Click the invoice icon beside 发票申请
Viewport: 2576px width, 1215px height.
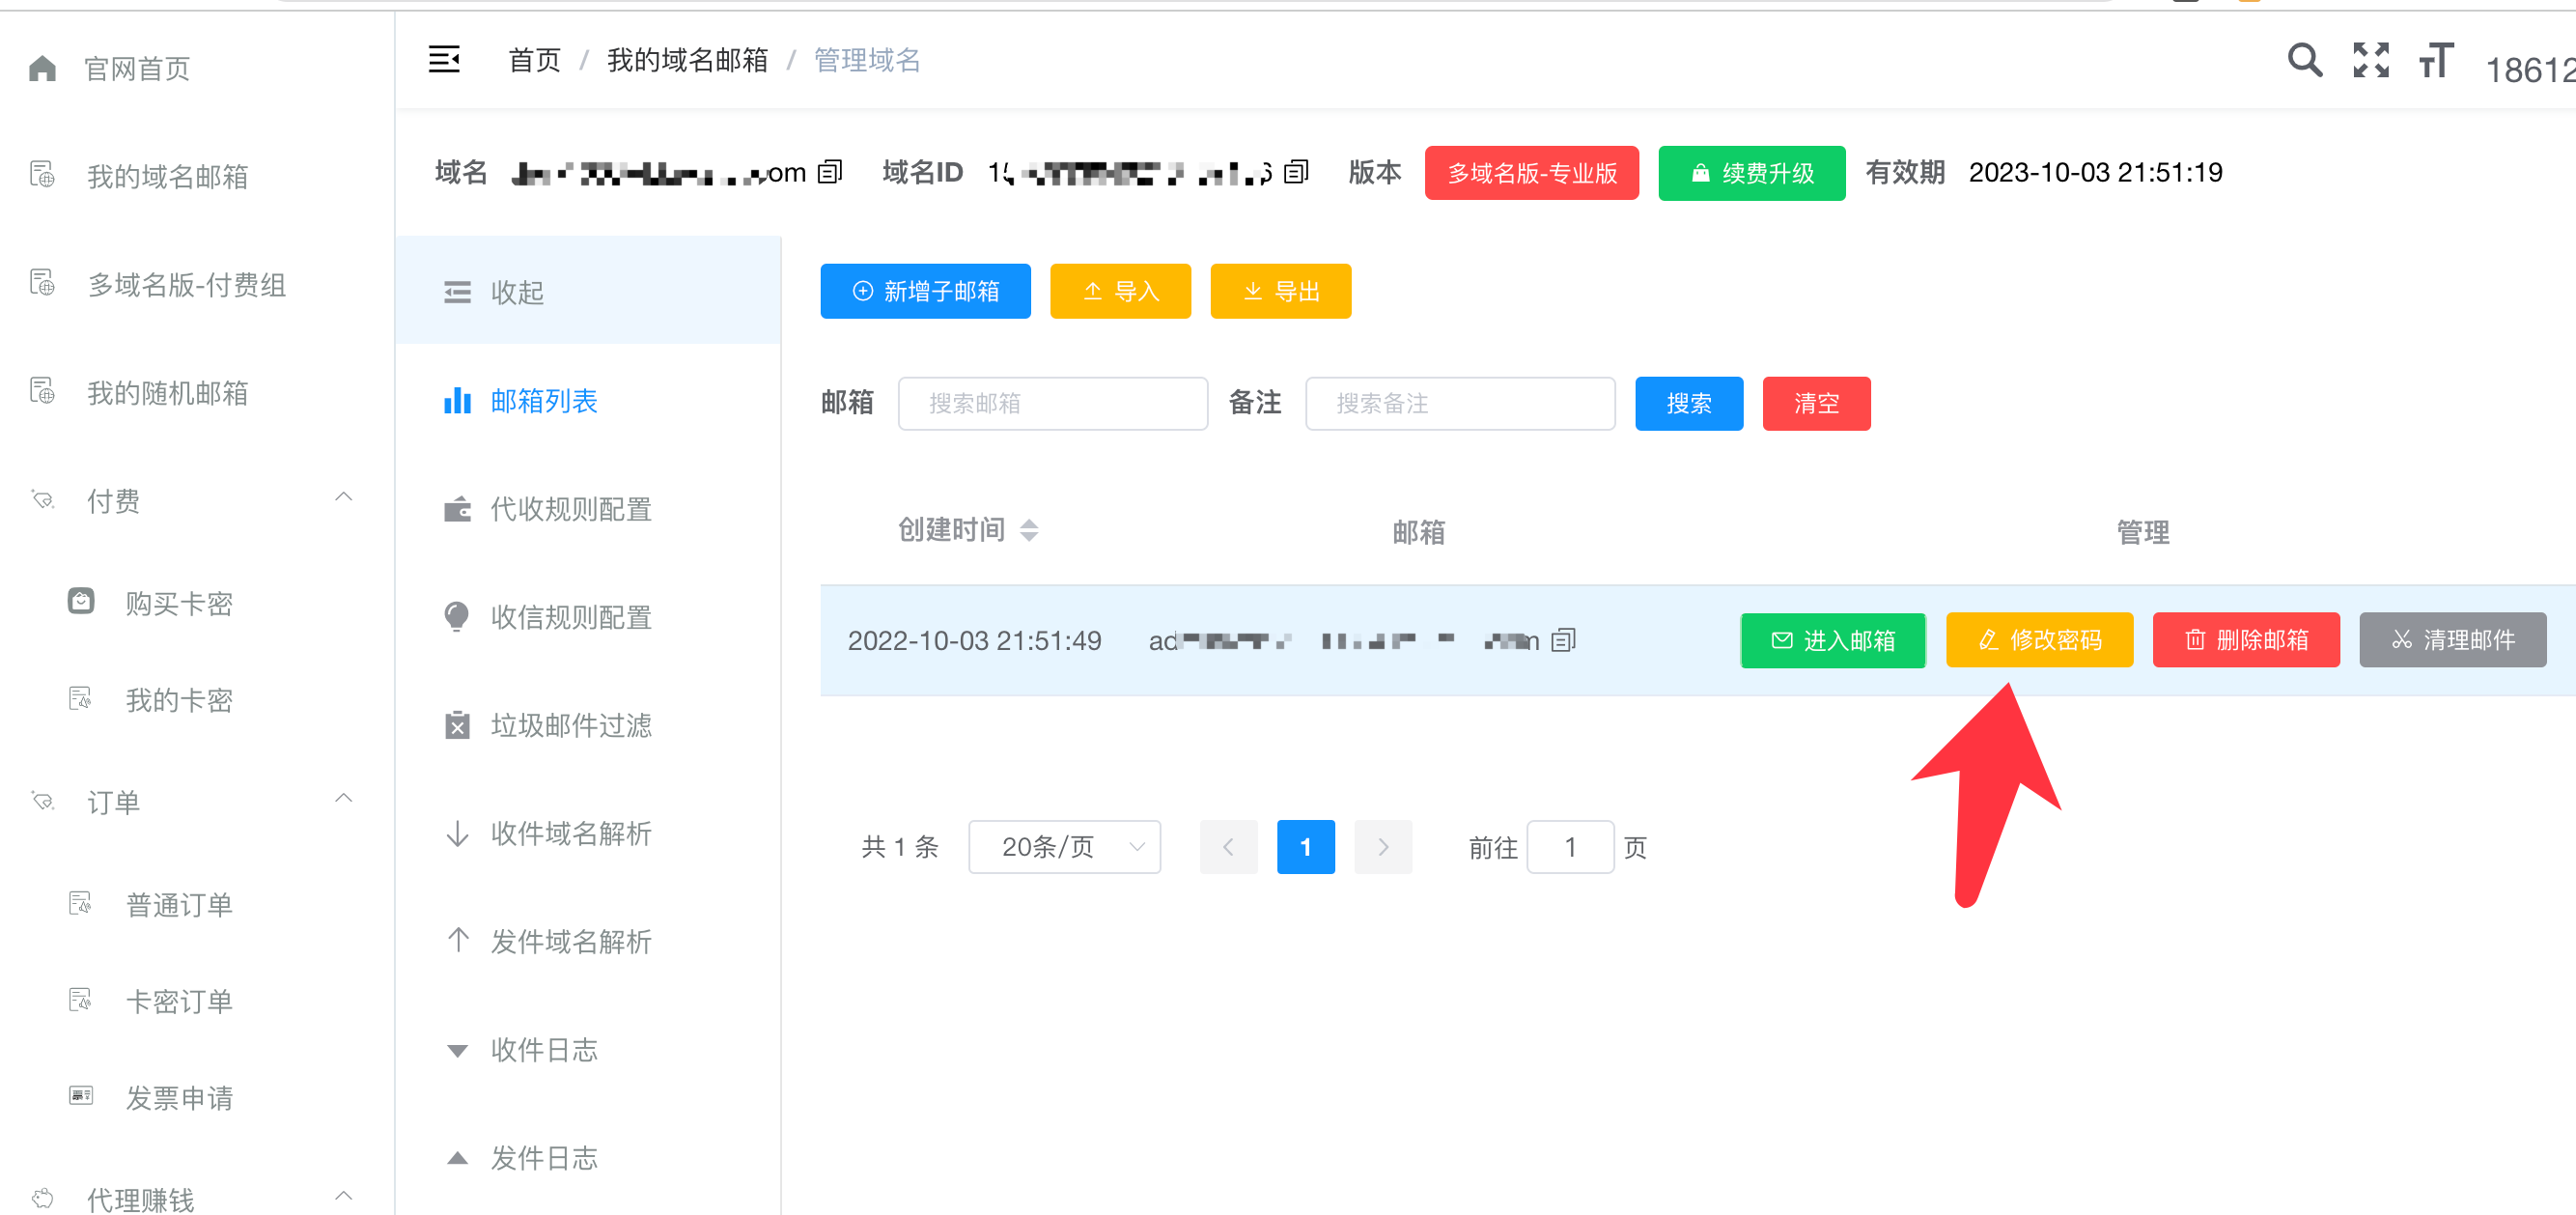coord(81,1096)
